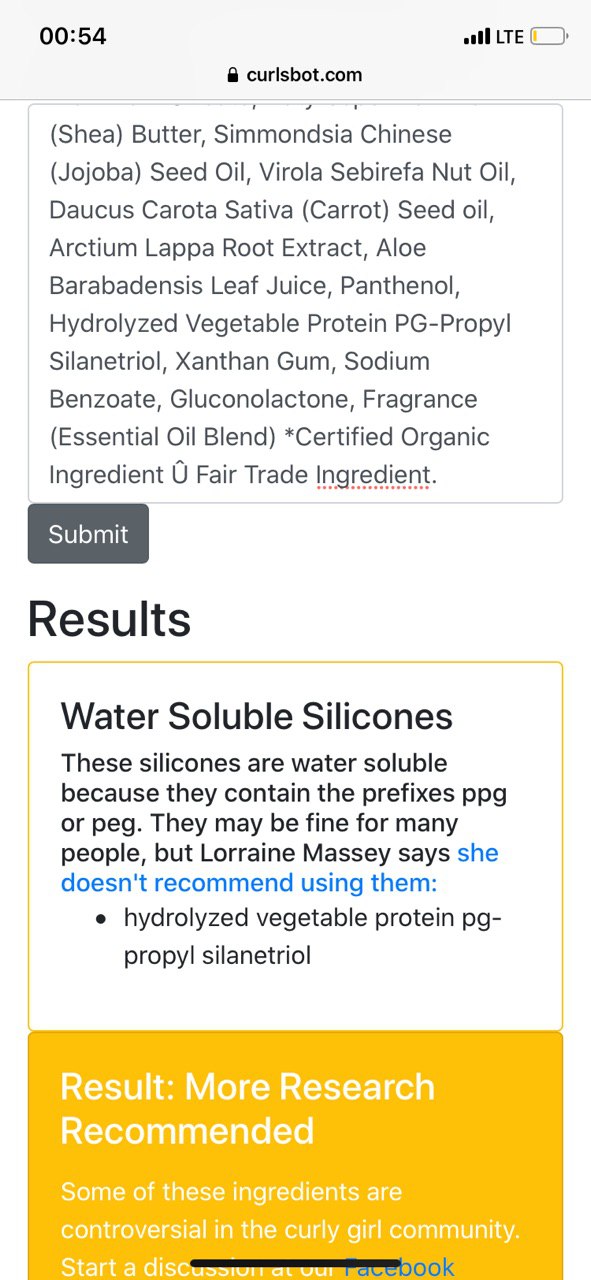Click the misspelled word "Ingredient." in textarea
This screenshot has height=1280, width=591.
point(377,475)
